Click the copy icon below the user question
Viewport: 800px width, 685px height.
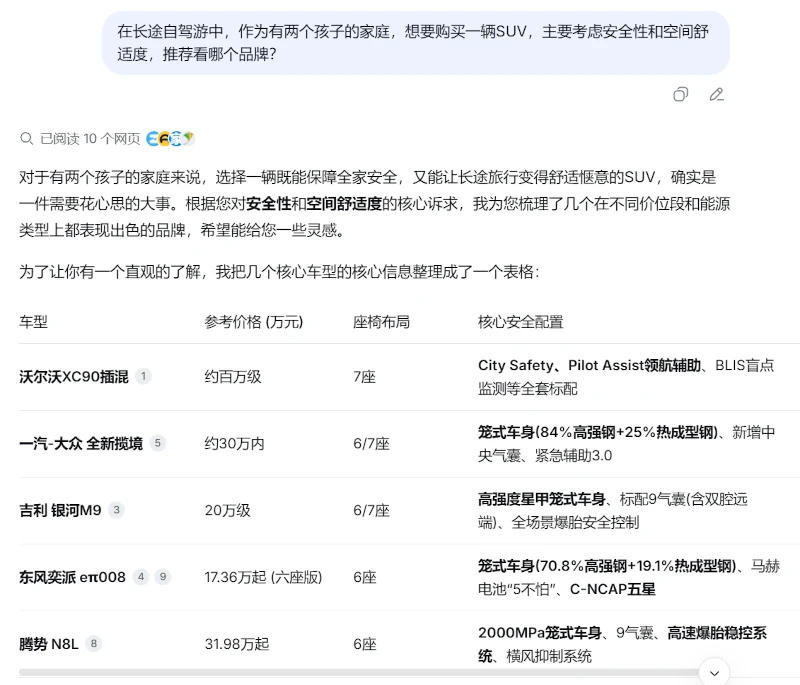click(681, 94)
